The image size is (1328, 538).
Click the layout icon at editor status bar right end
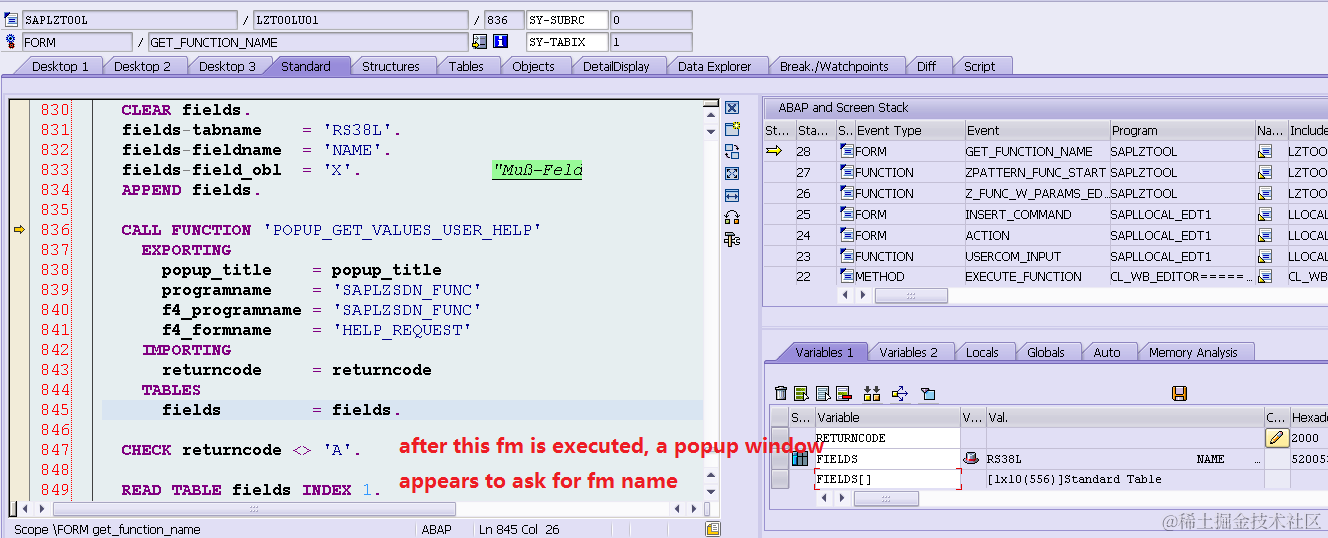(712, 529)
